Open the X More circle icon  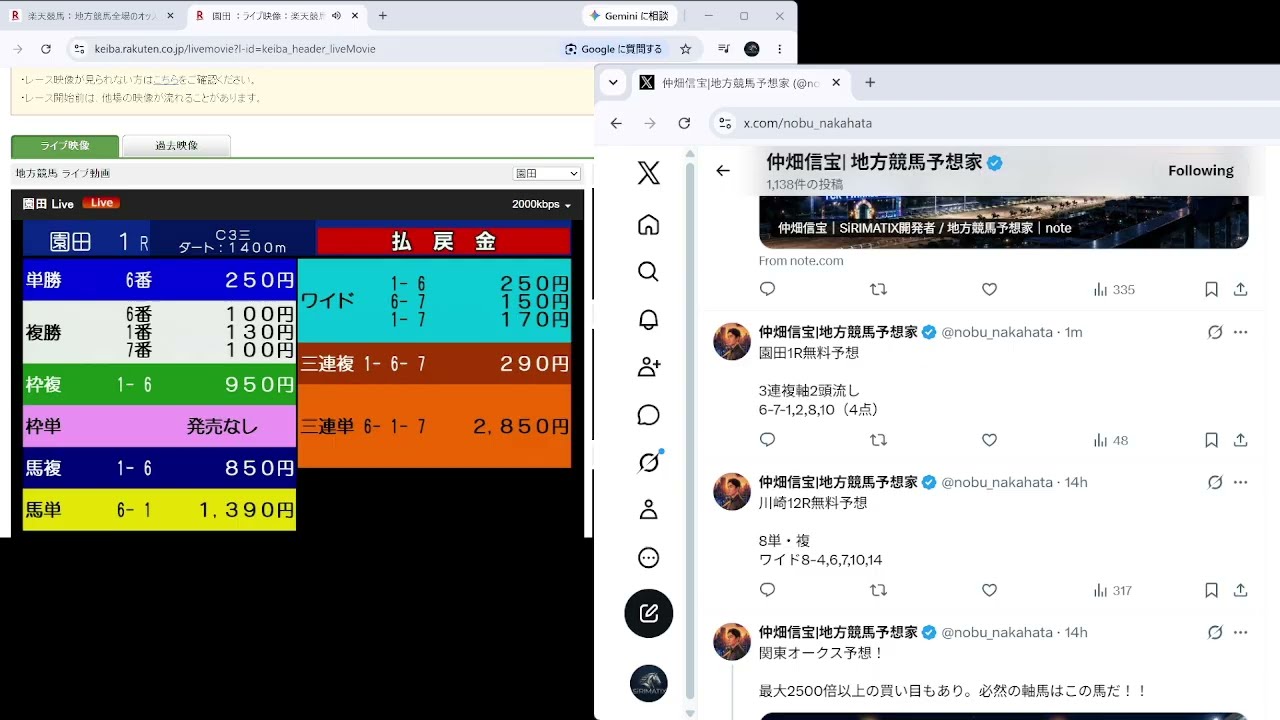648,558
